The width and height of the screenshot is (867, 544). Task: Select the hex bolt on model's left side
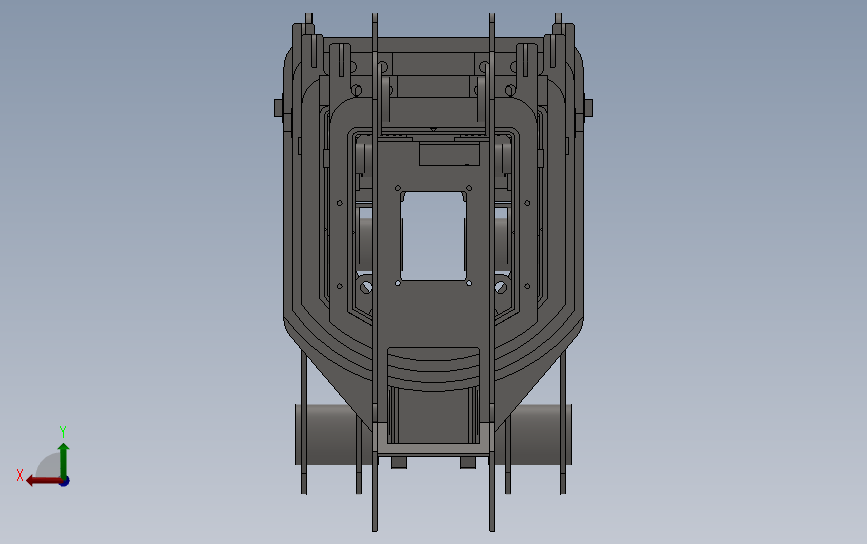pos(279,107)
